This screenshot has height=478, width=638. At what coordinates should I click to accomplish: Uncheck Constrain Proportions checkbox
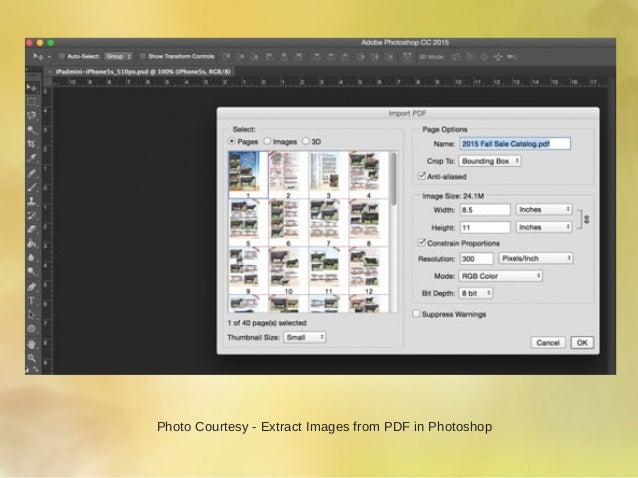click(x=421, y=242)
